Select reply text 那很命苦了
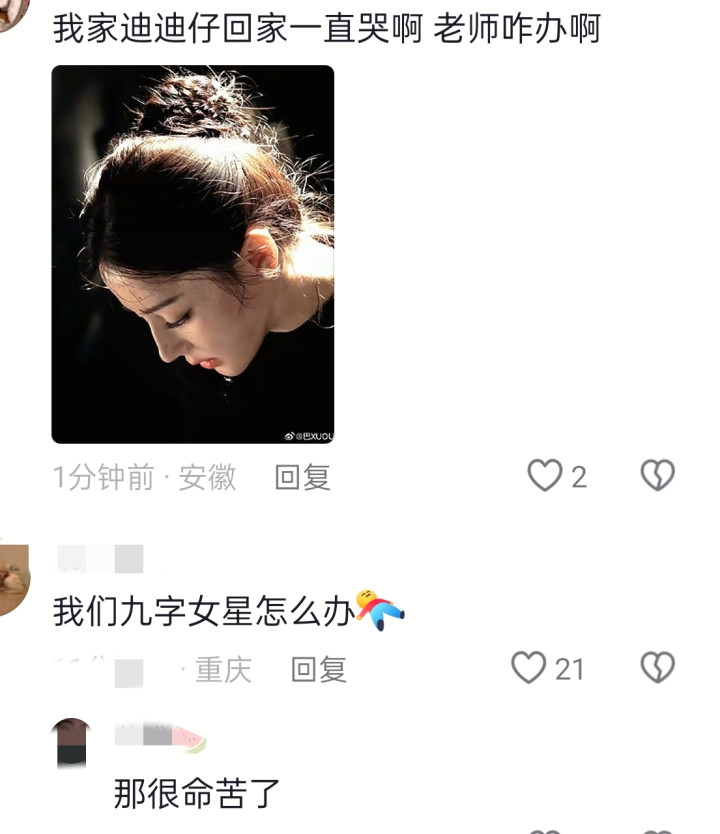720x834 pixels. coord(197,794)
